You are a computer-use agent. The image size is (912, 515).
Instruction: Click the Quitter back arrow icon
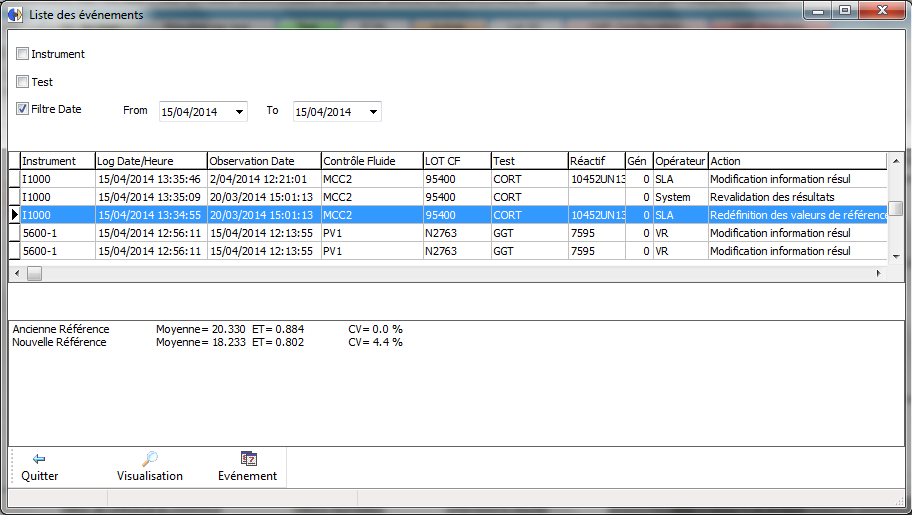pos(39,459)
